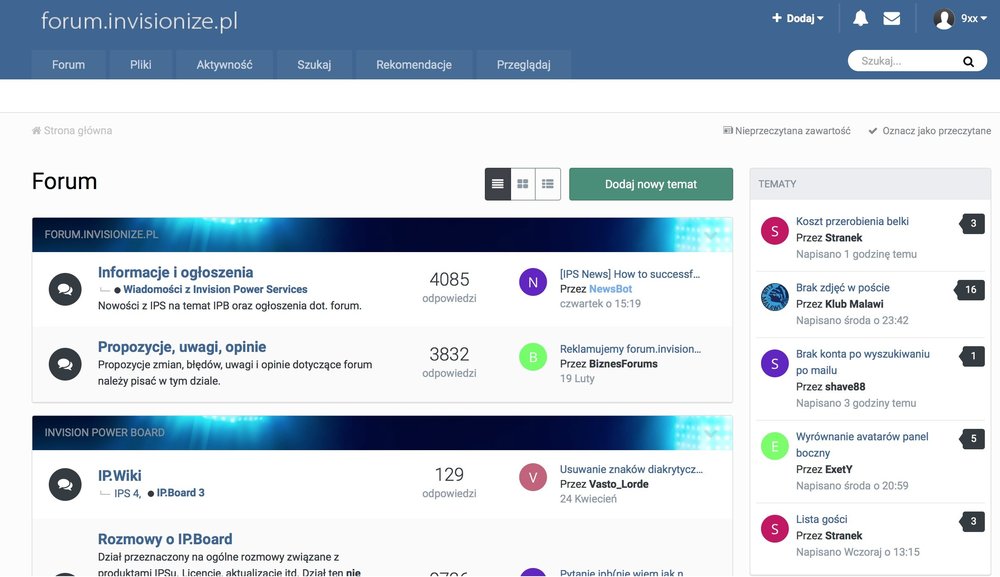Switch to table list view mode
The width and height of the screenshot is (1000, 577).
[x=497, y=184]
